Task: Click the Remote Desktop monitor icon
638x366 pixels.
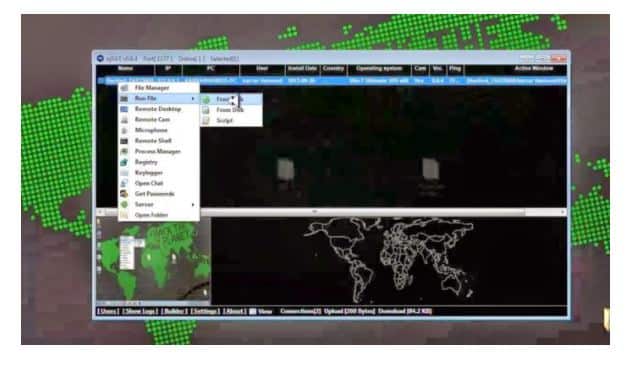Action: pos(125,109)
